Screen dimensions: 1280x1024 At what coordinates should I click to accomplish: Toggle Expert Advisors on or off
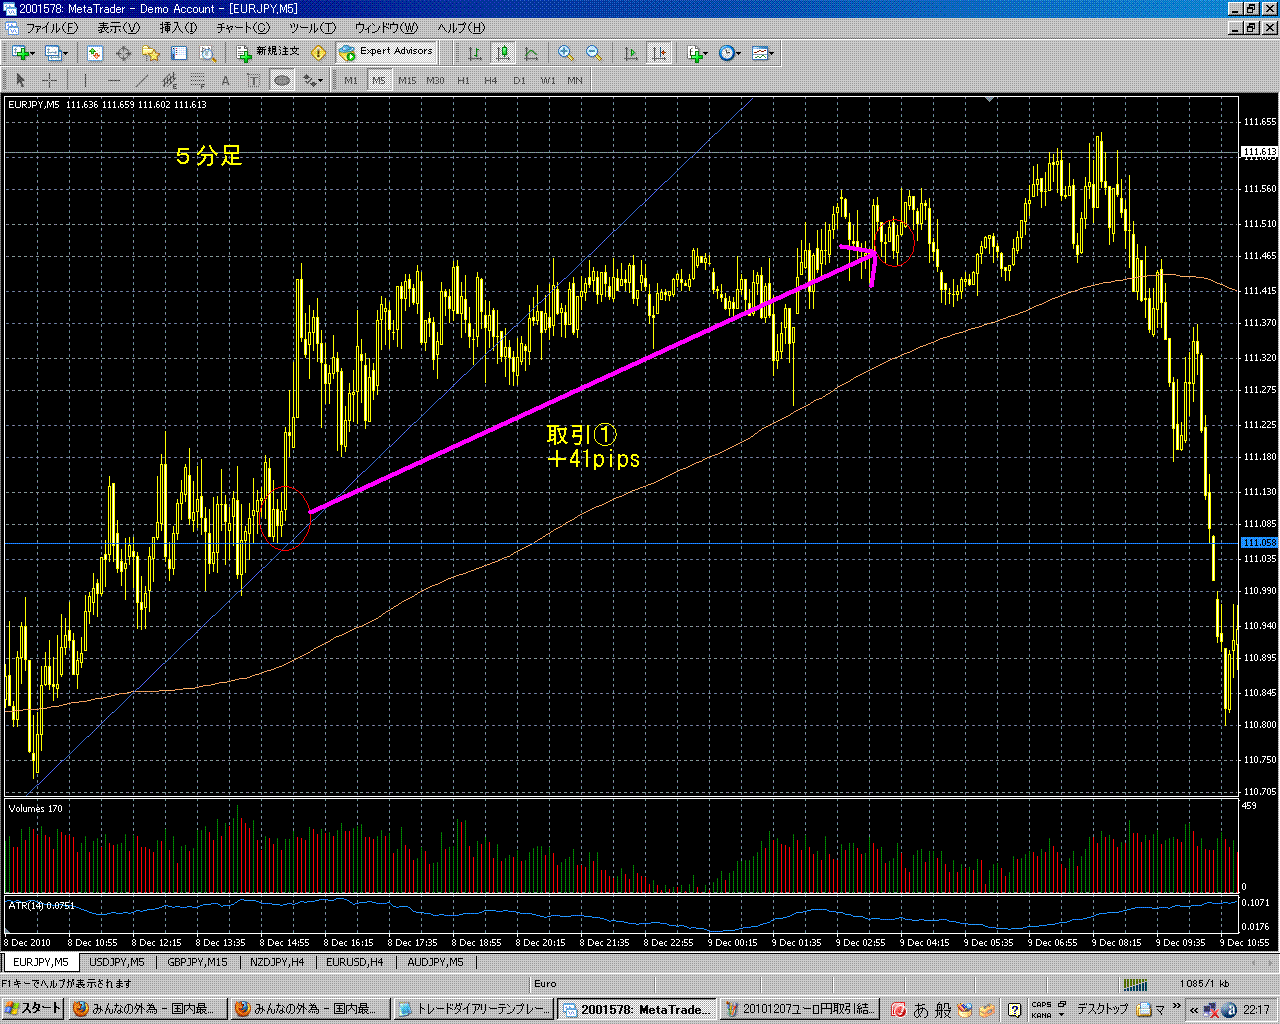tap(387, 52)
